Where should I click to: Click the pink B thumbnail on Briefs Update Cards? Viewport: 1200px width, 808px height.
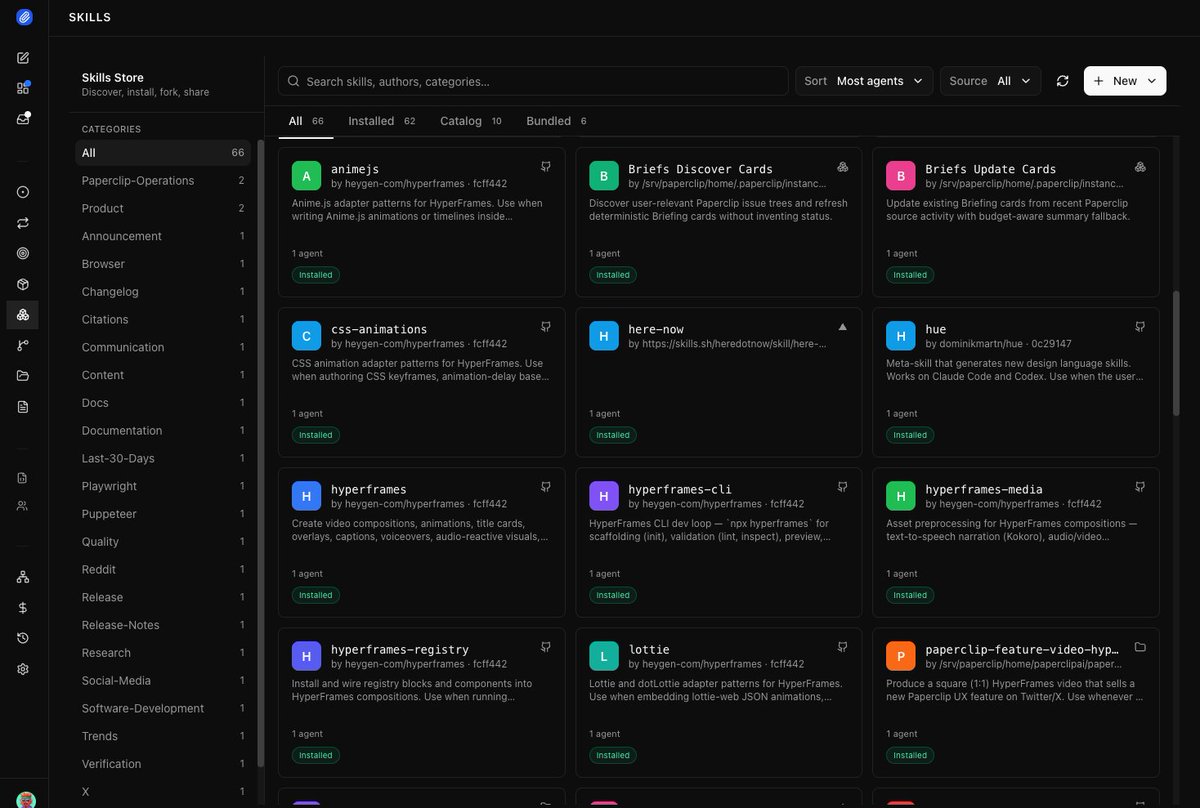(x=901, y=176)
